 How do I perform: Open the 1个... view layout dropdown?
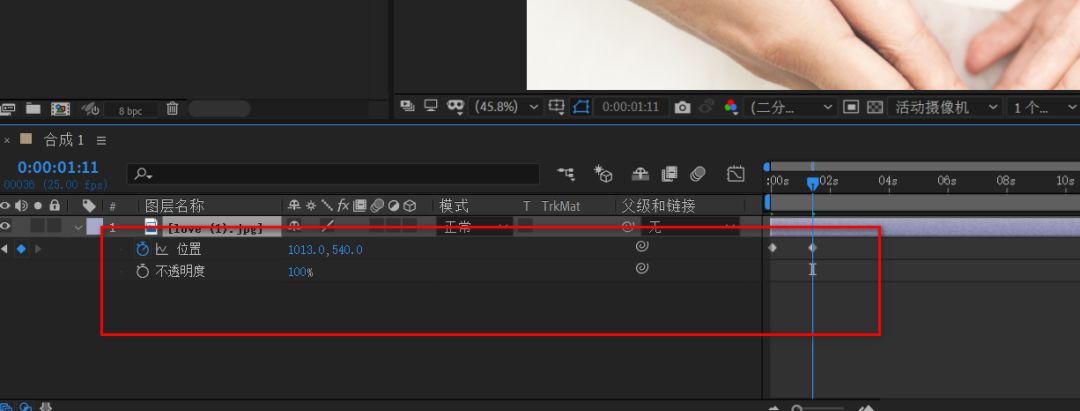tap(1043, 107)
